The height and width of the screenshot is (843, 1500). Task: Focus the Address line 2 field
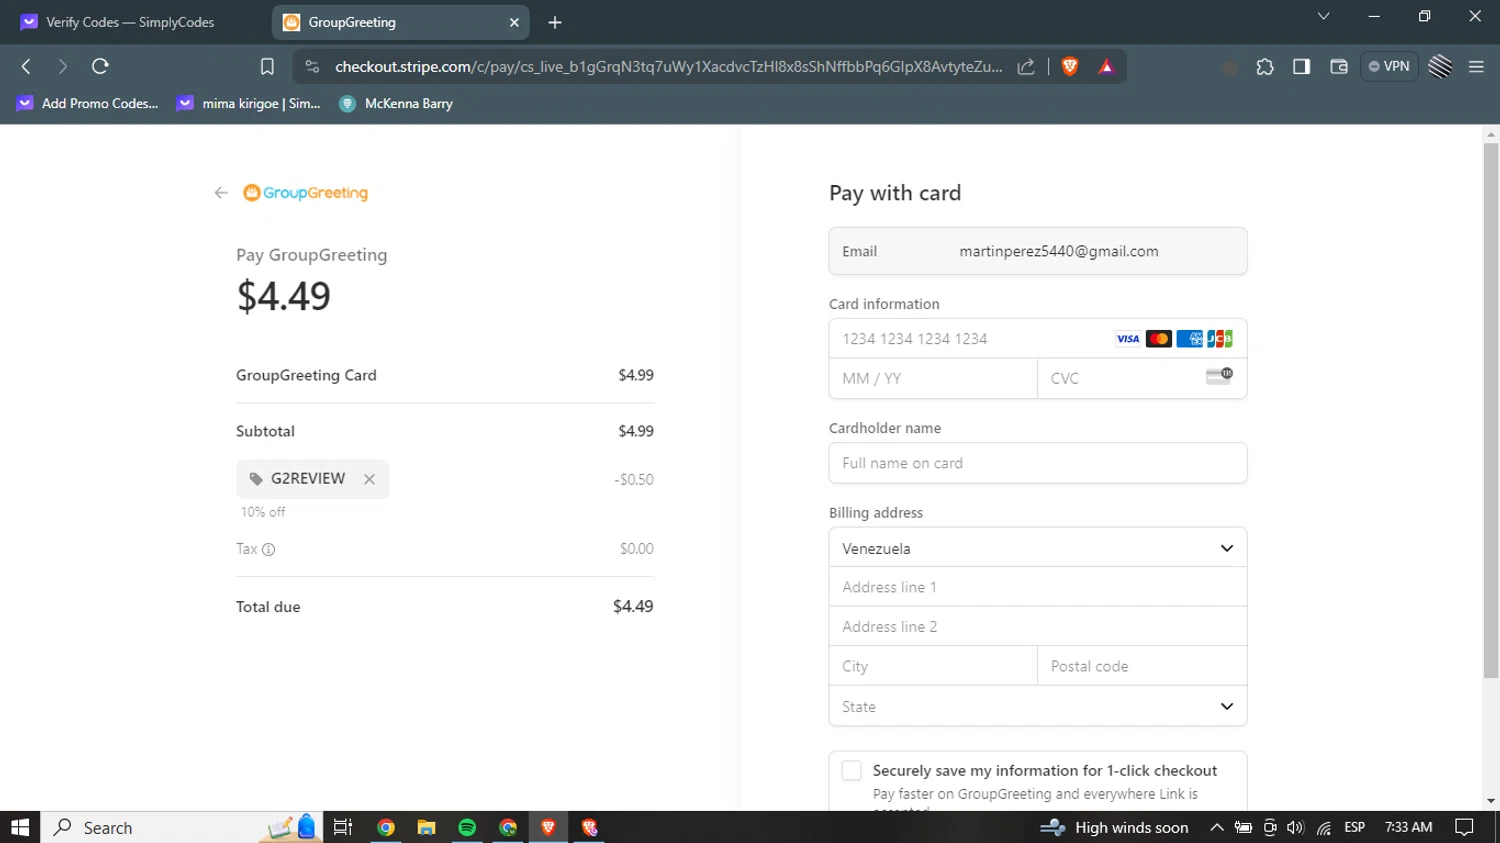coord(1038,627)
